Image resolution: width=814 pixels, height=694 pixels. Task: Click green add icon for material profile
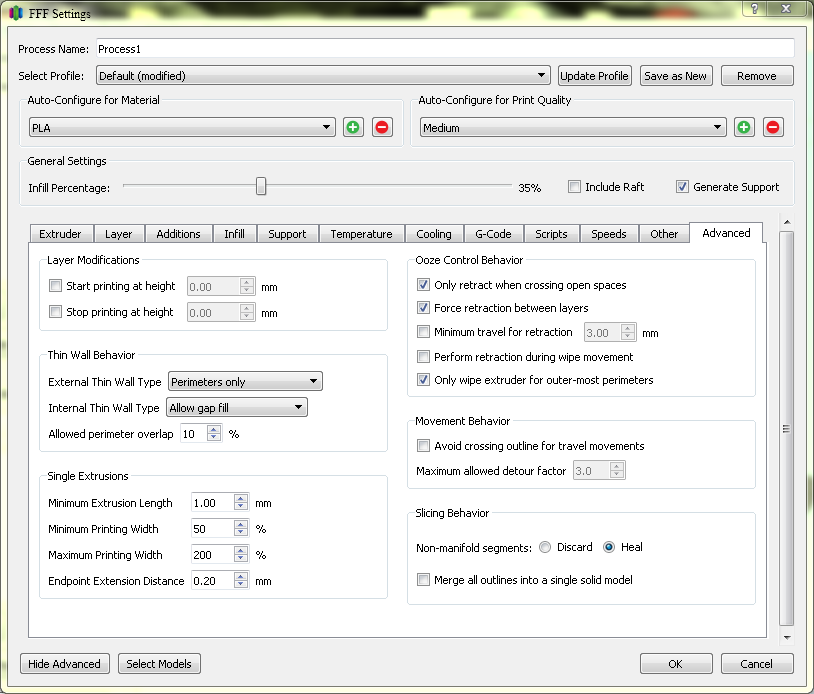[353, 127]
